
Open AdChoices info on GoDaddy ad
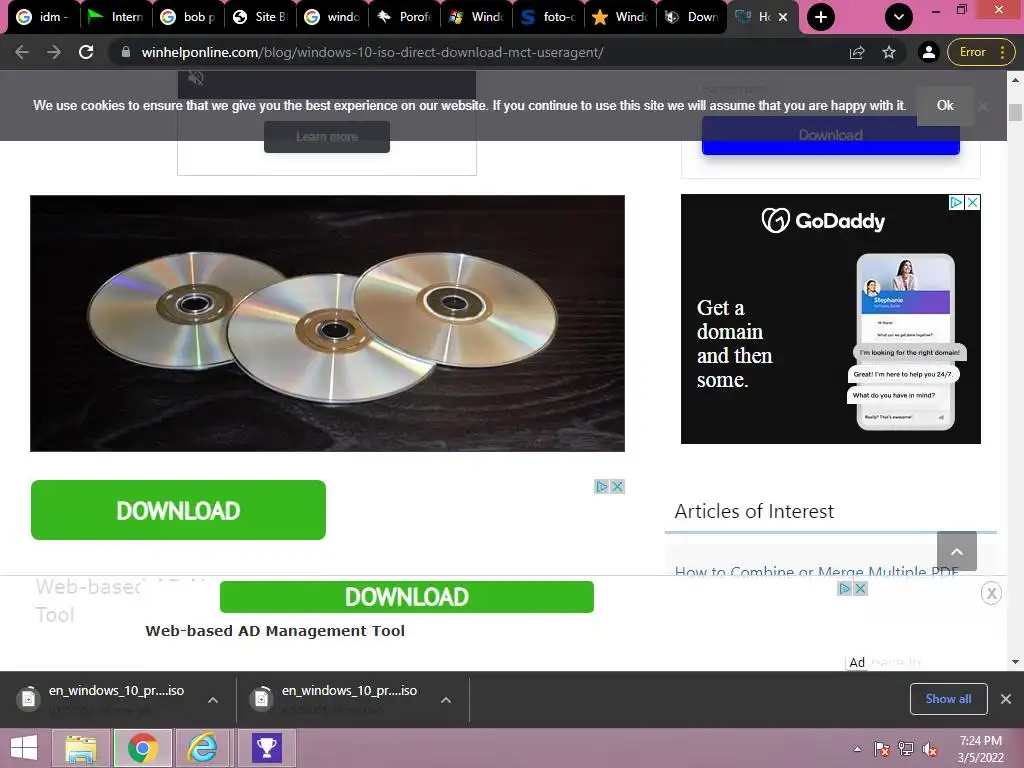(956, 202)
